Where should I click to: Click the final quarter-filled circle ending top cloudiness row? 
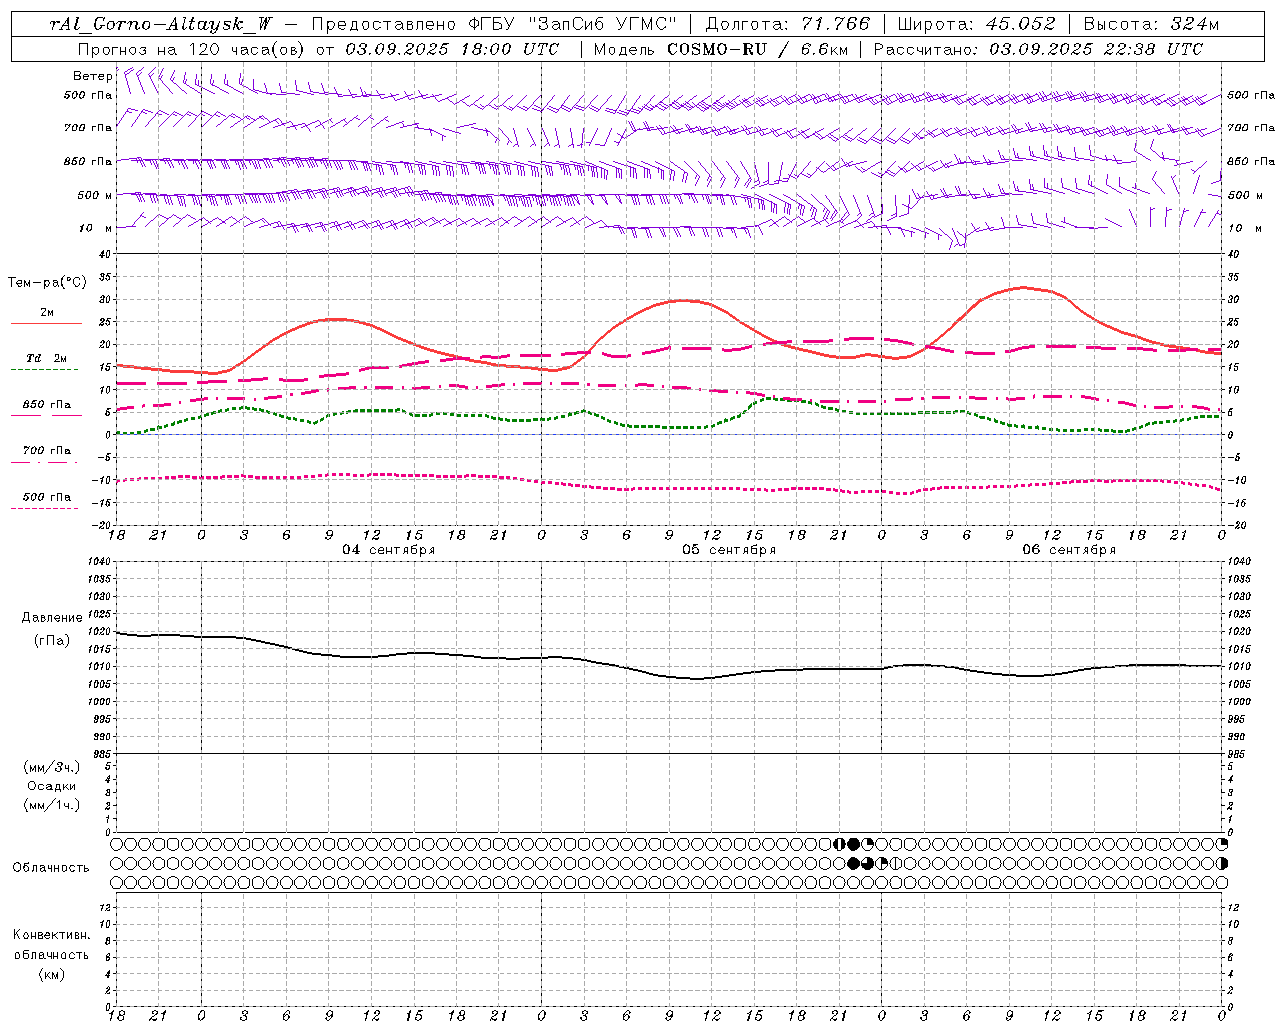(1222, 844)
